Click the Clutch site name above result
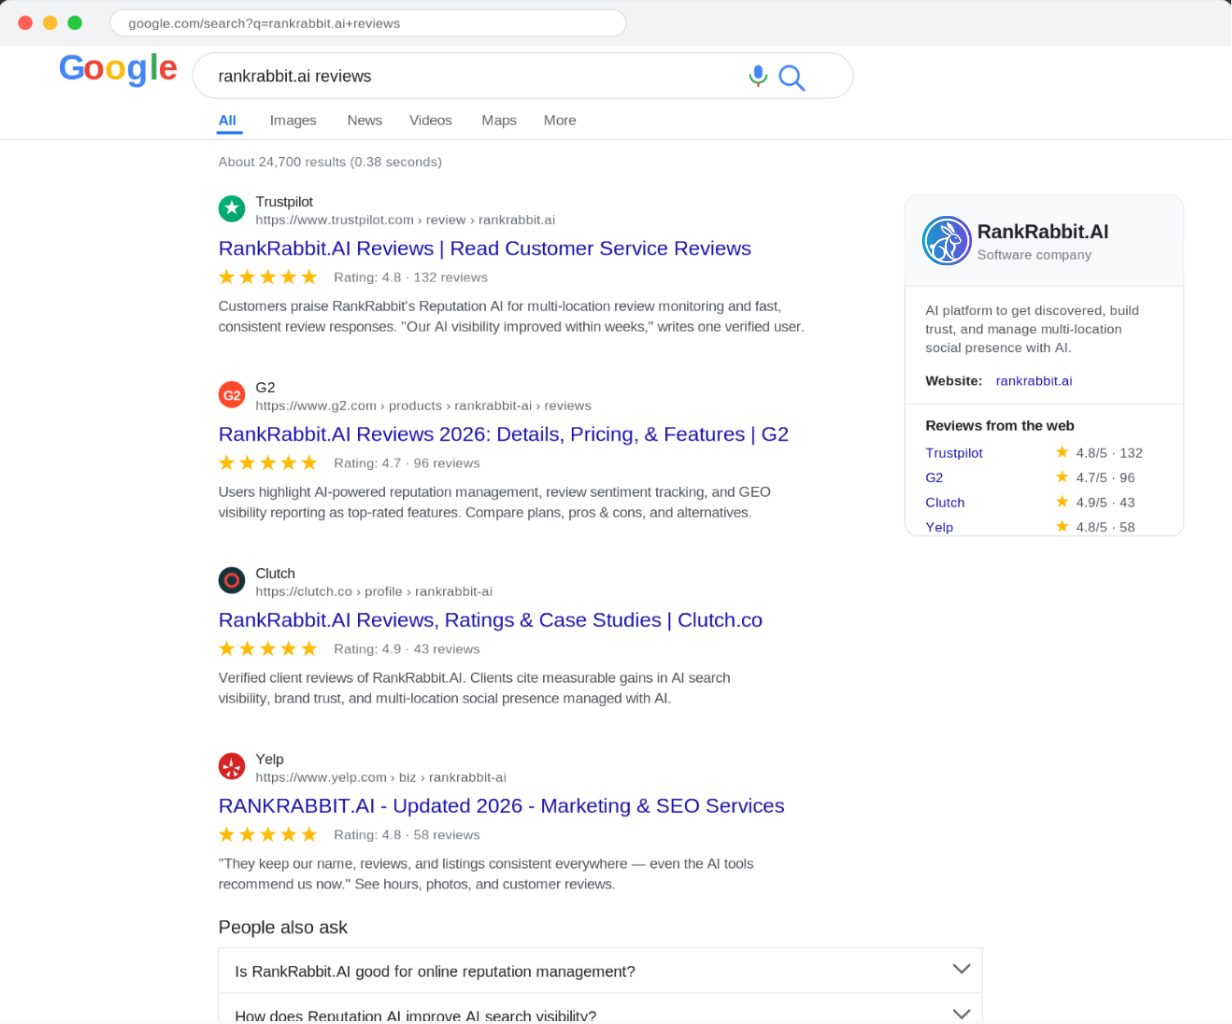 coord(275,574)
